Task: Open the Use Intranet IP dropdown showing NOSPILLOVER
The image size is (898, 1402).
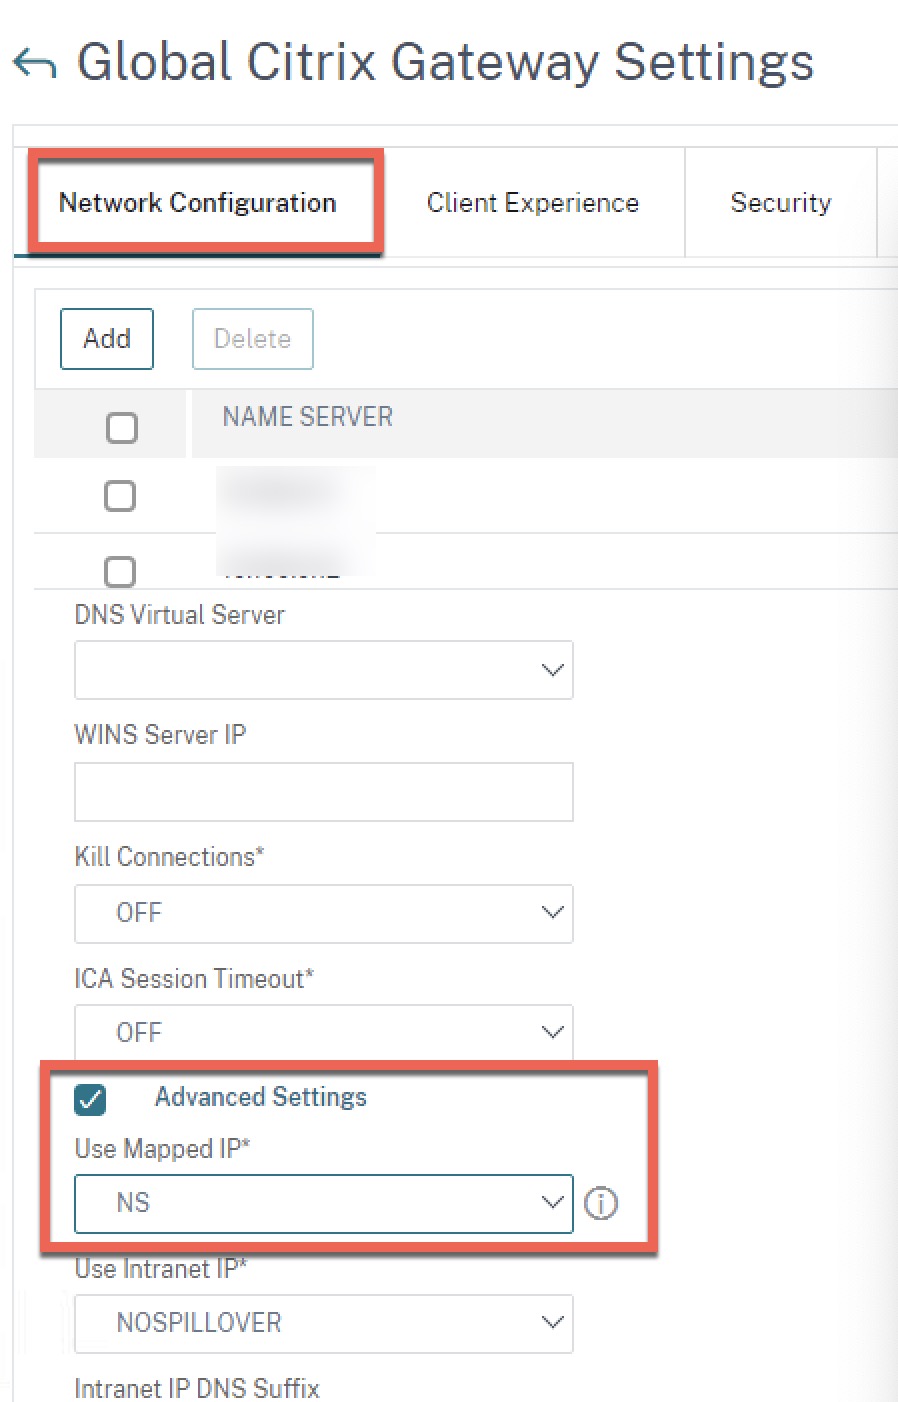Action: (323, 1323)
